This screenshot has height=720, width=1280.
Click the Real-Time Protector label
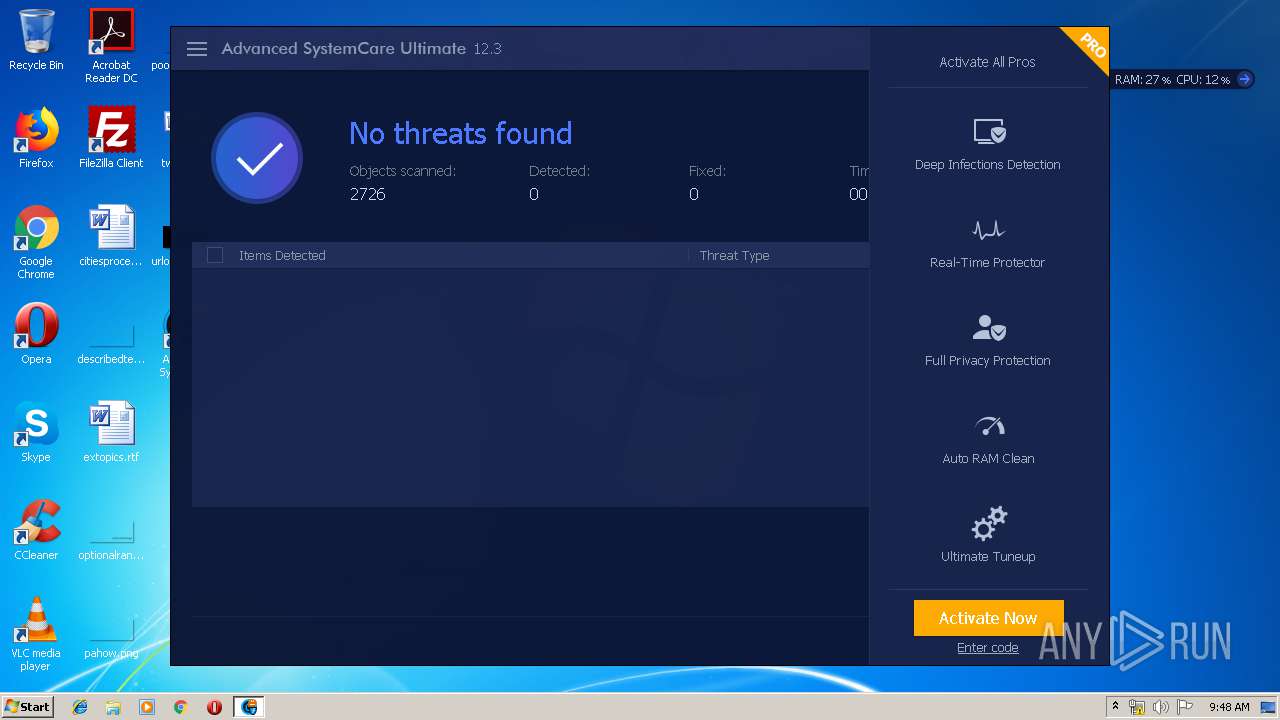[x=987, y=263]
